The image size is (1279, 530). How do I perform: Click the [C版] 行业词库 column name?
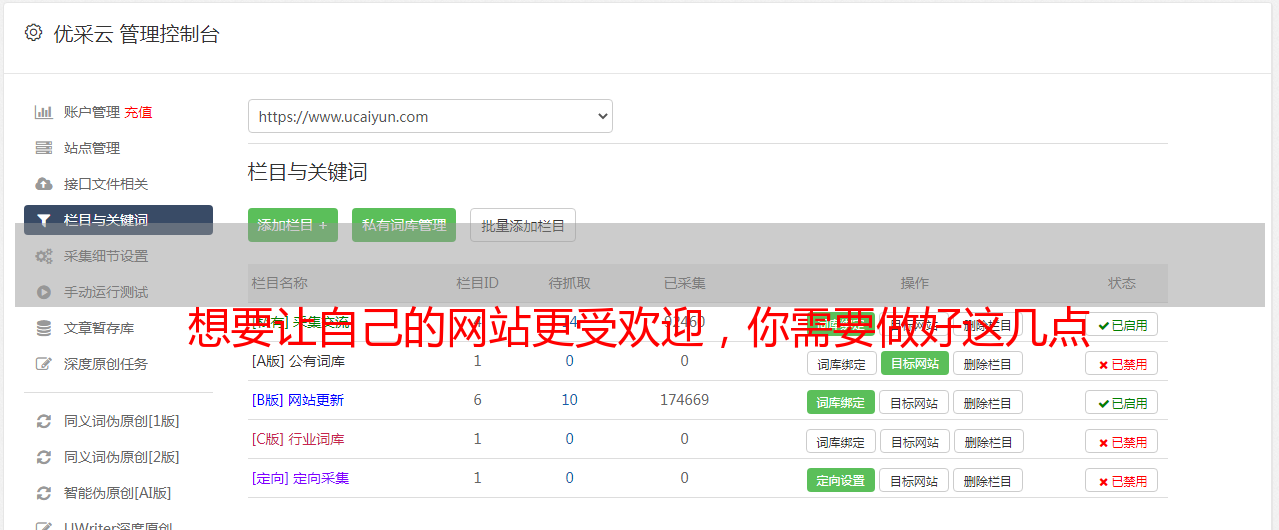pos(298,439)
